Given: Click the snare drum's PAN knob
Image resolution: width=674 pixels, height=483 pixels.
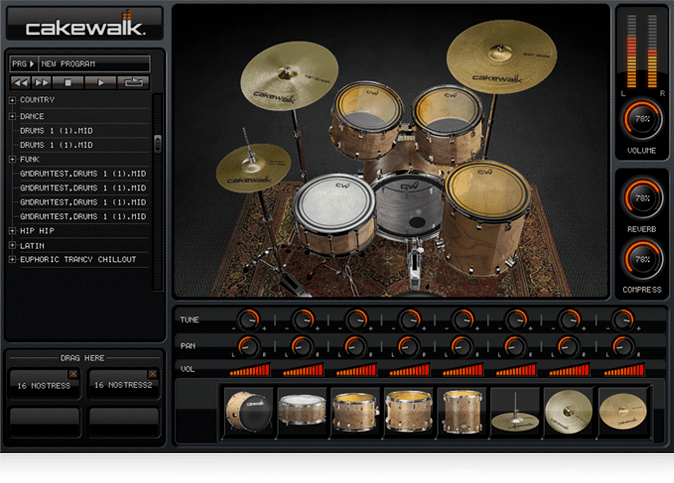Looking at the screenshot, I should (x=302, y=346).
